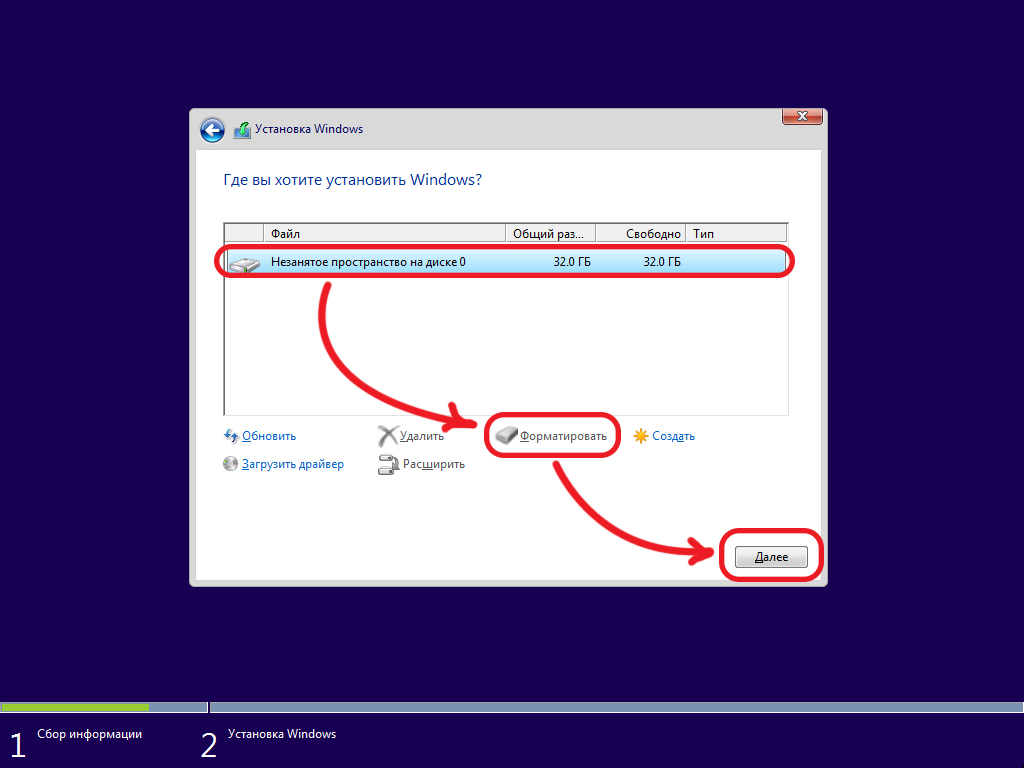Click the Форматировать drive icon

click(508, 436)
